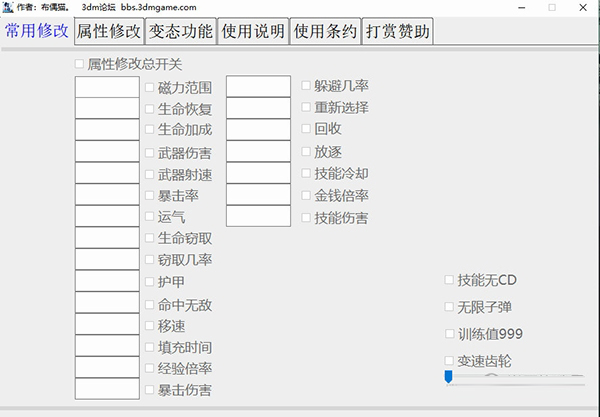
Task: Tick the 暴击伤害 checkbox
Action: click(149, 390)
